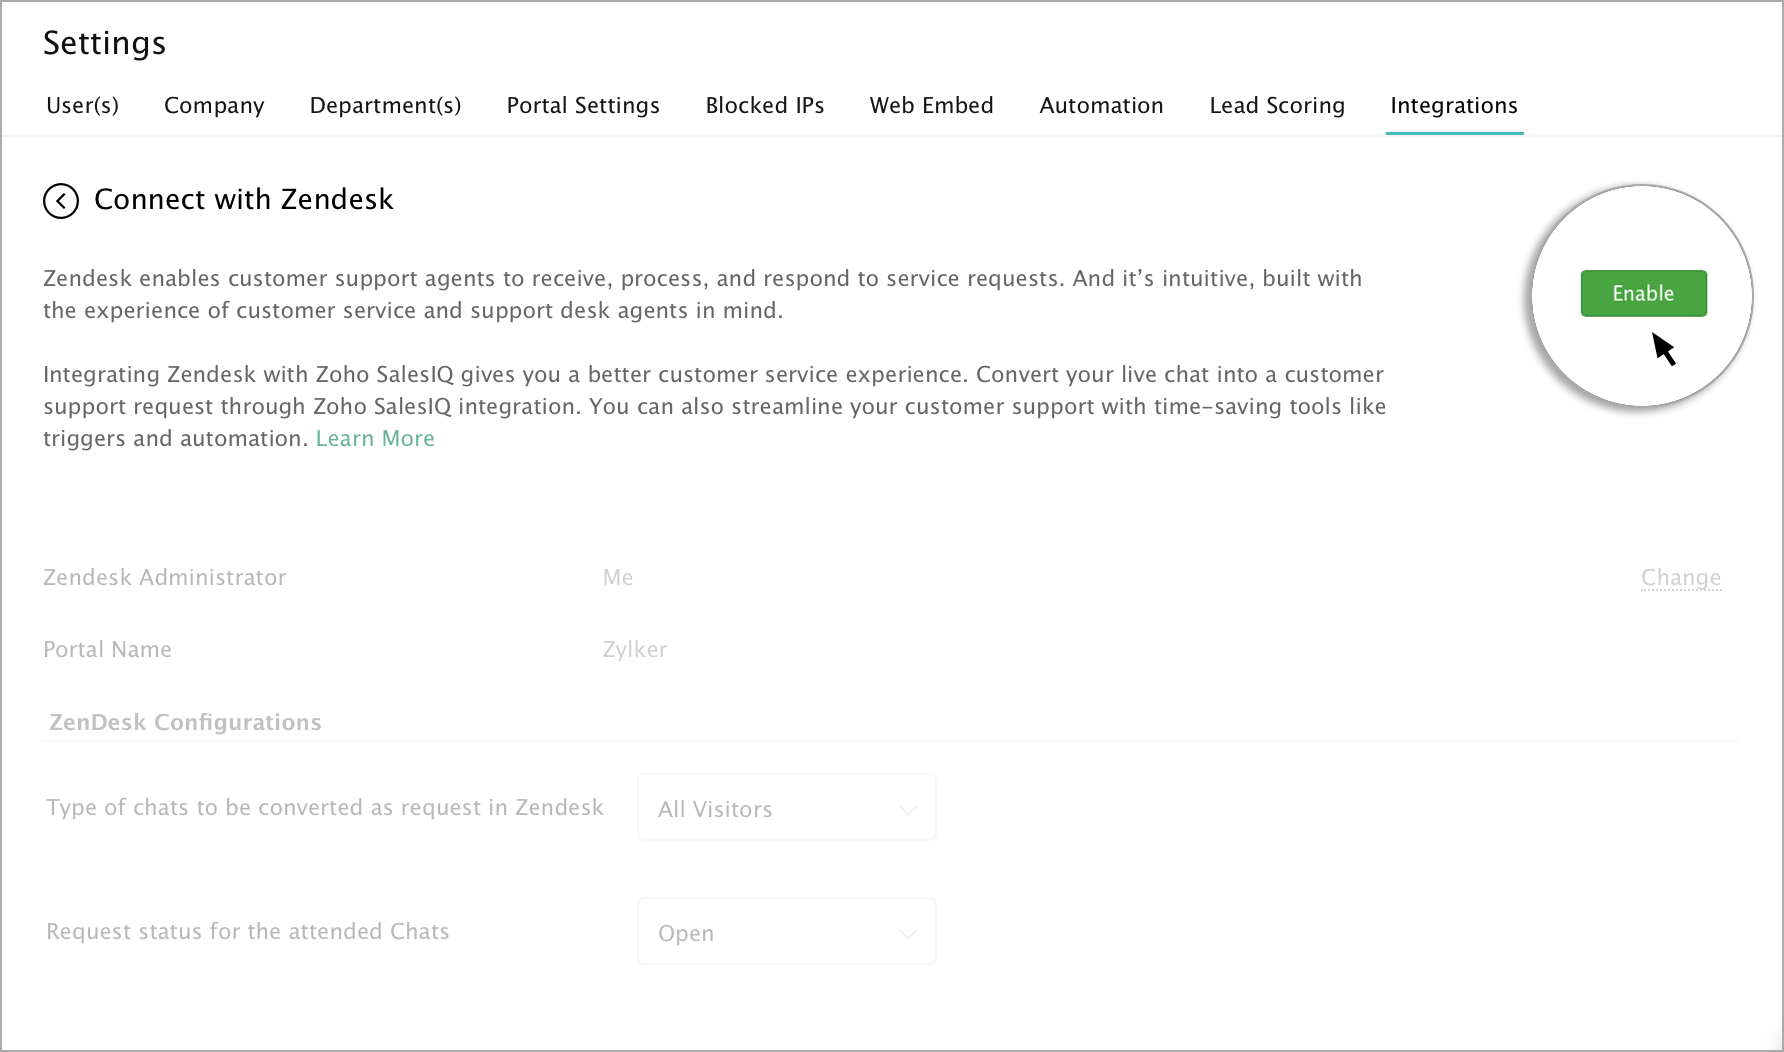Click the Settings page heading
The height and width of the screenshot is (1052, 1784).
pos(105,43)
